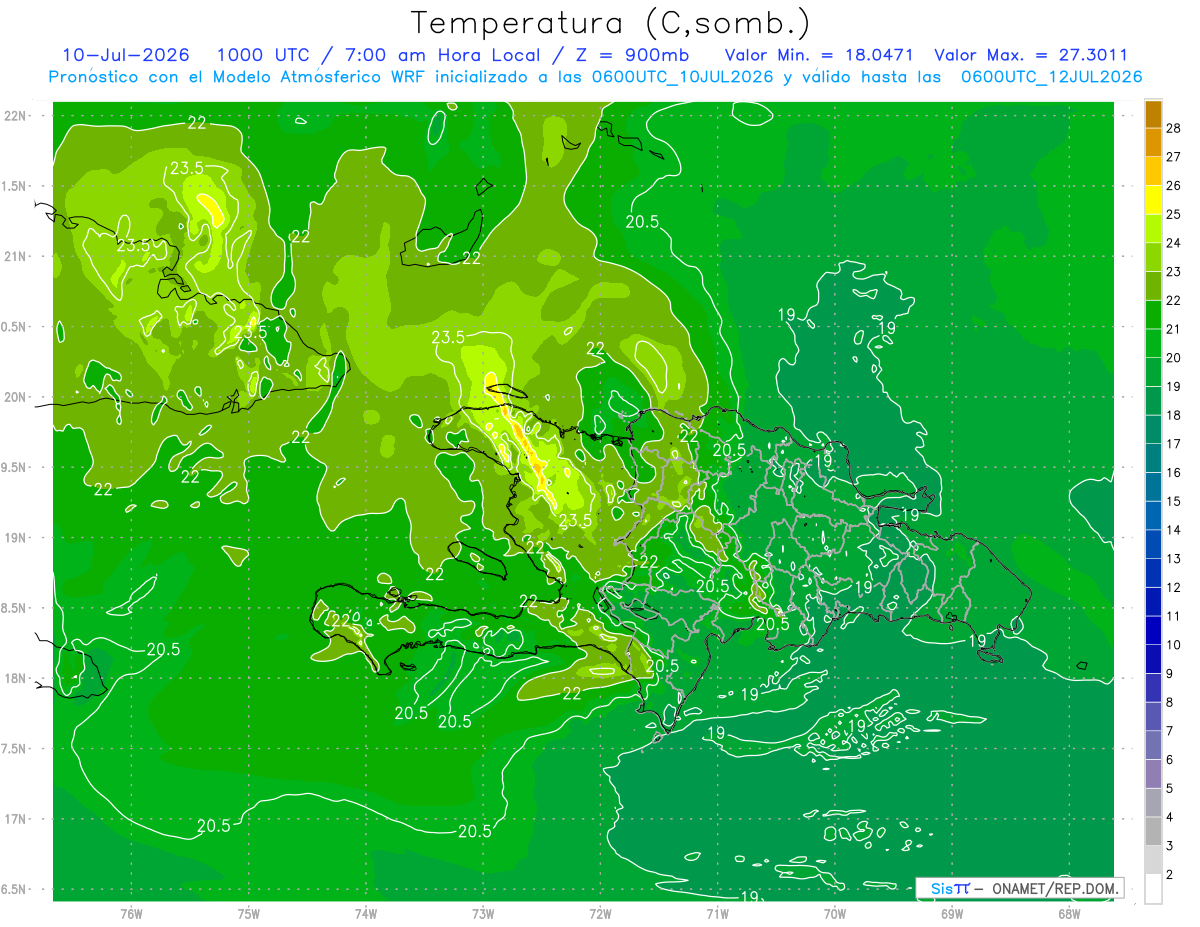Click the "Sisπ" logo text

950,888
